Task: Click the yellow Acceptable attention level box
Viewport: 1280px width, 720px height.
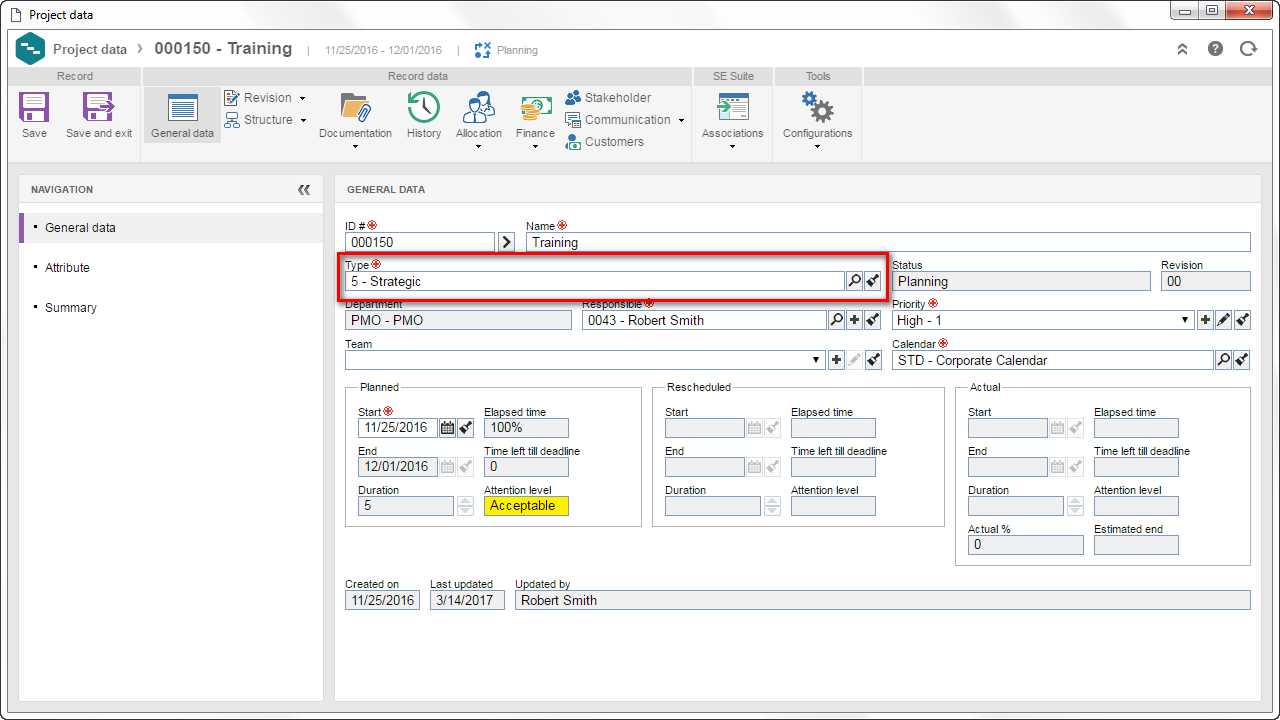Action: pyautogui.click(x=526, y=506)
